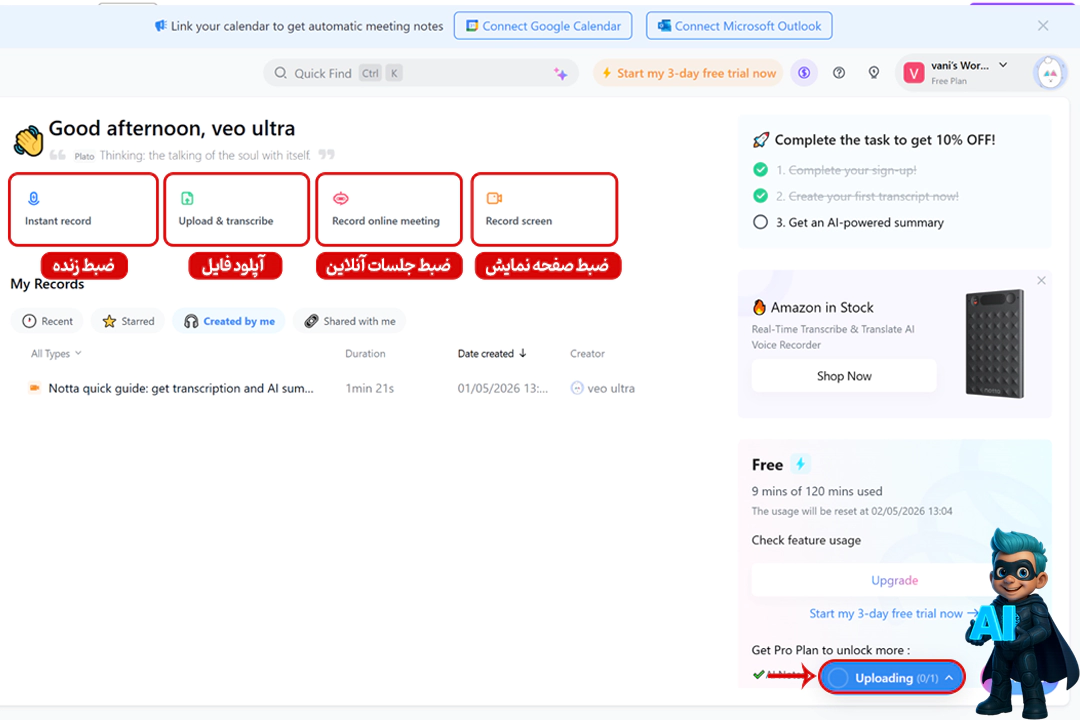
Task: Open Upload & transcribe card
Action: tap(236, 210)
